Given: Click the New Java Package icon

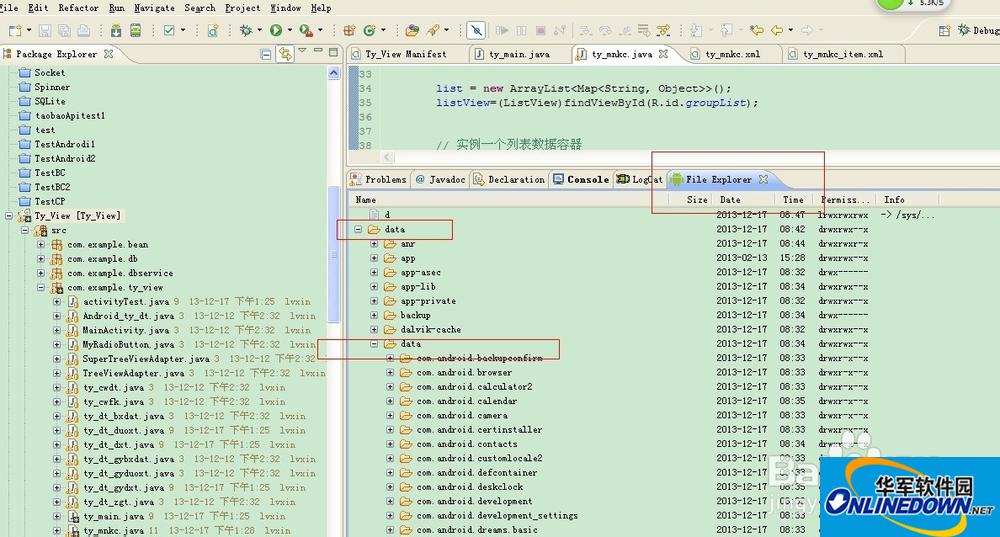Looking at the screenshot, I should pyautogui.click(x=349, y=30).
